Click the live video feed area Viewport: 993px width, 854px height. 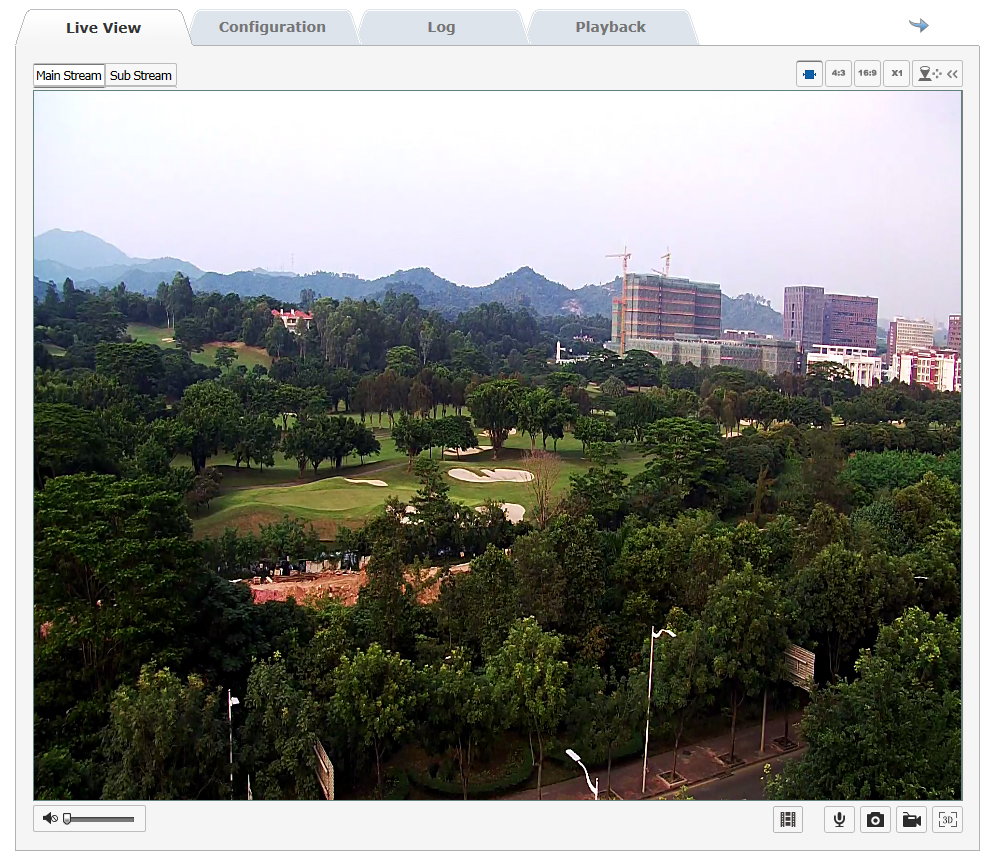click(498, 445)
